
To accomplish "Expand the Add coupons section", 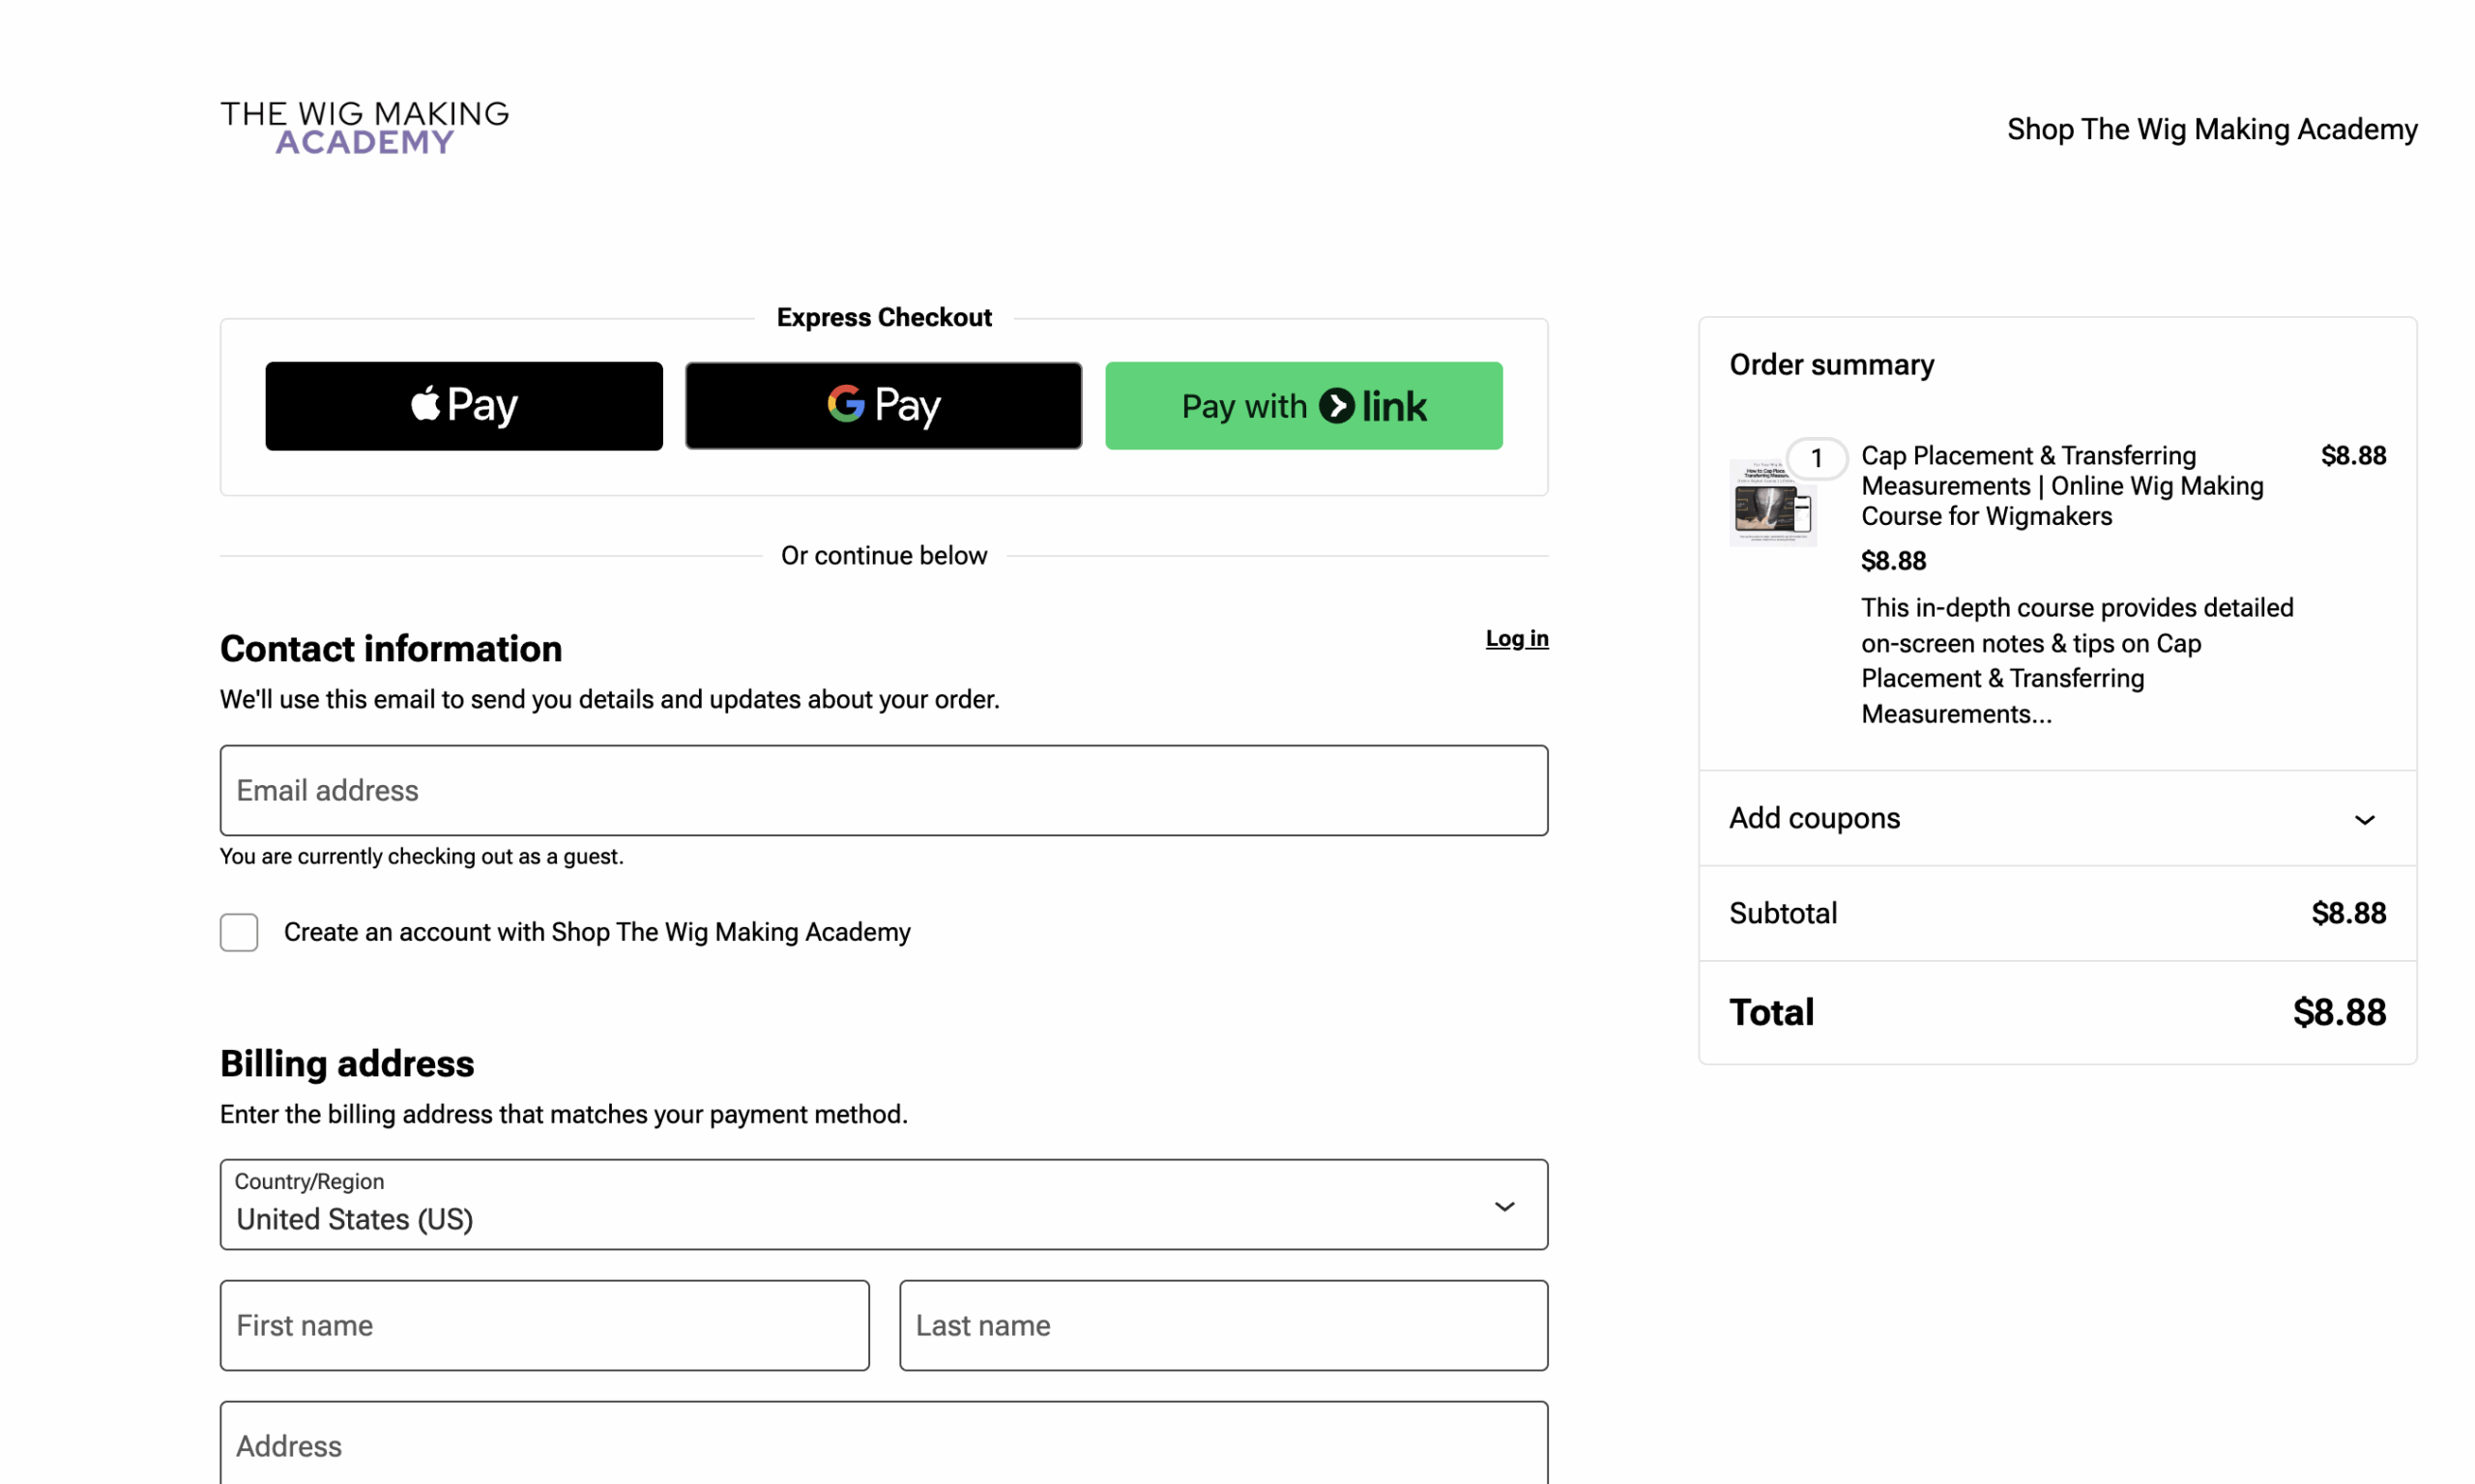I will 1815,818.
